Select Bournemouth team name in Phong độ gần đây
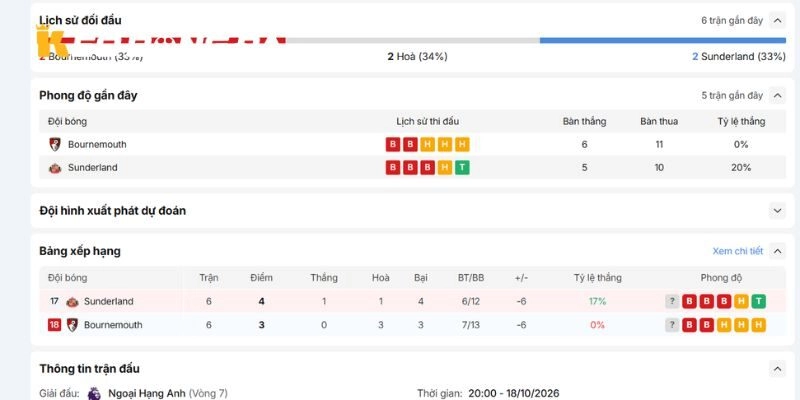The width and height of the screenshot is (800, 400). pyautogui.click(x=97, y=144)
